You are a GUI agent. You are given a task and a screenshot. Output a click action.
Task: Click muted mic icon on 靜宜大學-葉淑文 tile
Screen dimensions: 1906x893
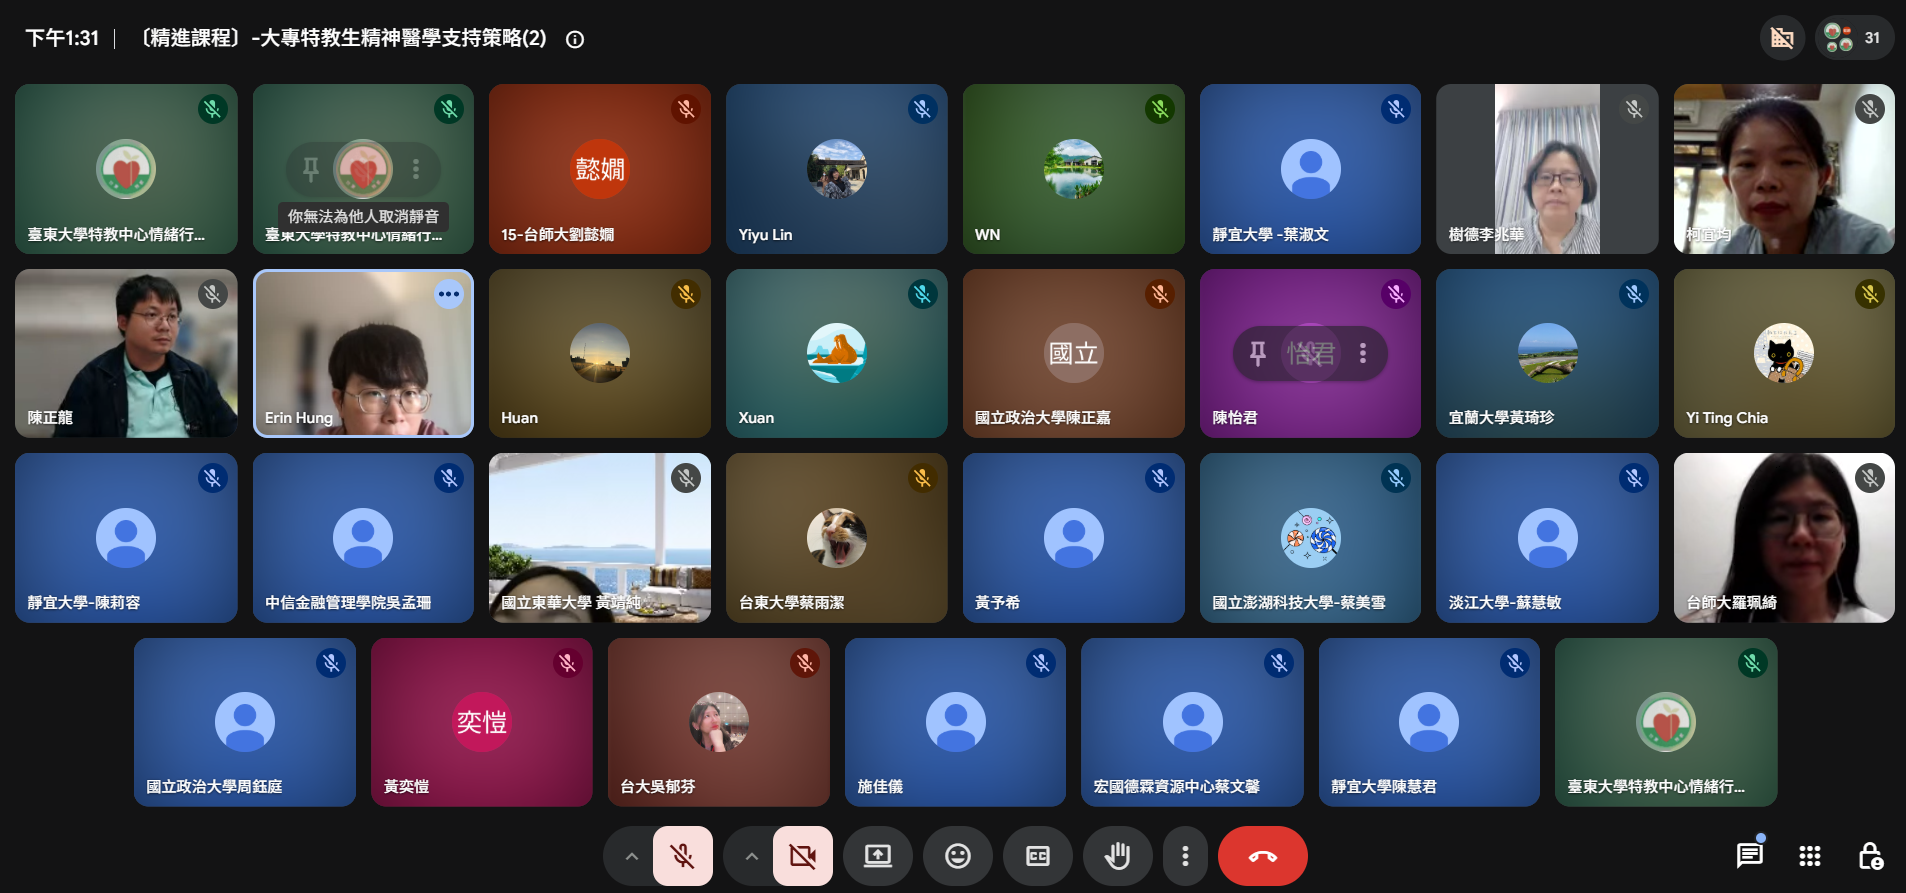coord(1397,109)
